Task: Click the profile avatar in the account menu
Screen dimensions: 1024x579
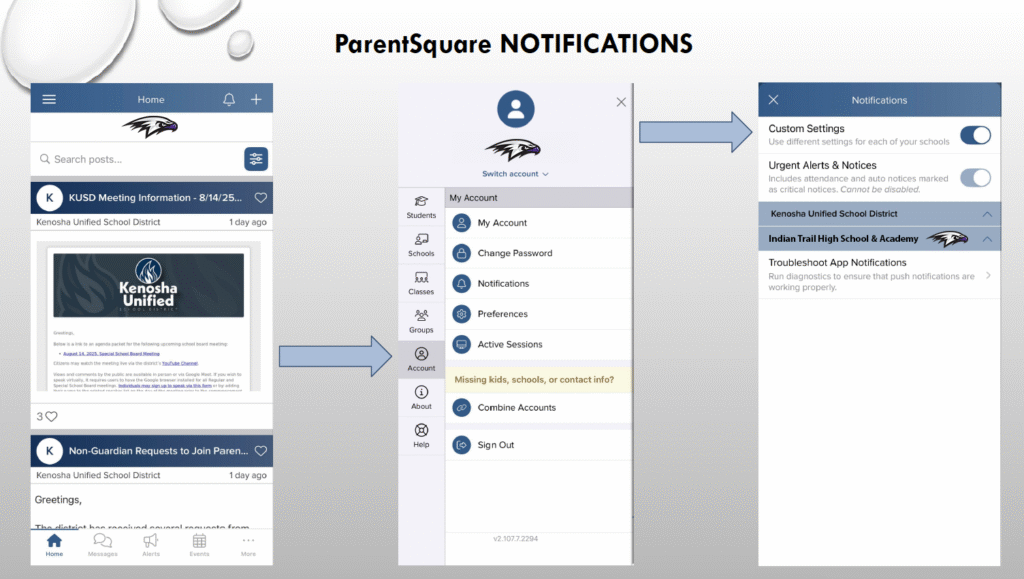Action: coord(516,109)
